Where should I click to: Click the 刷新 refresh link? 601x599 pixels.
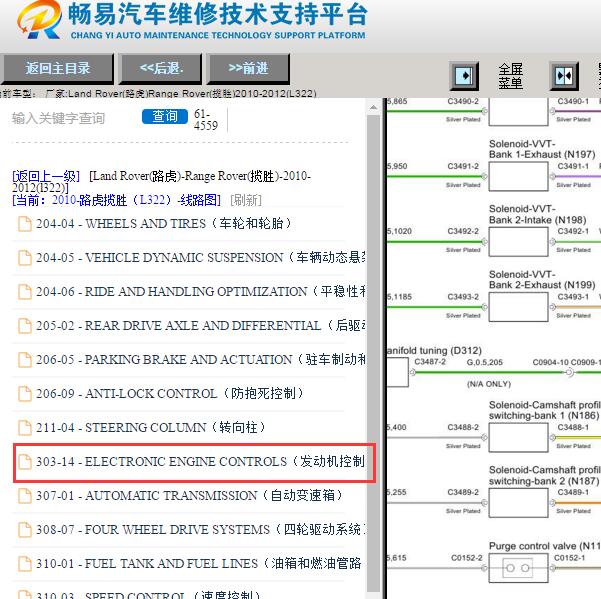click(x=246, y=200)
